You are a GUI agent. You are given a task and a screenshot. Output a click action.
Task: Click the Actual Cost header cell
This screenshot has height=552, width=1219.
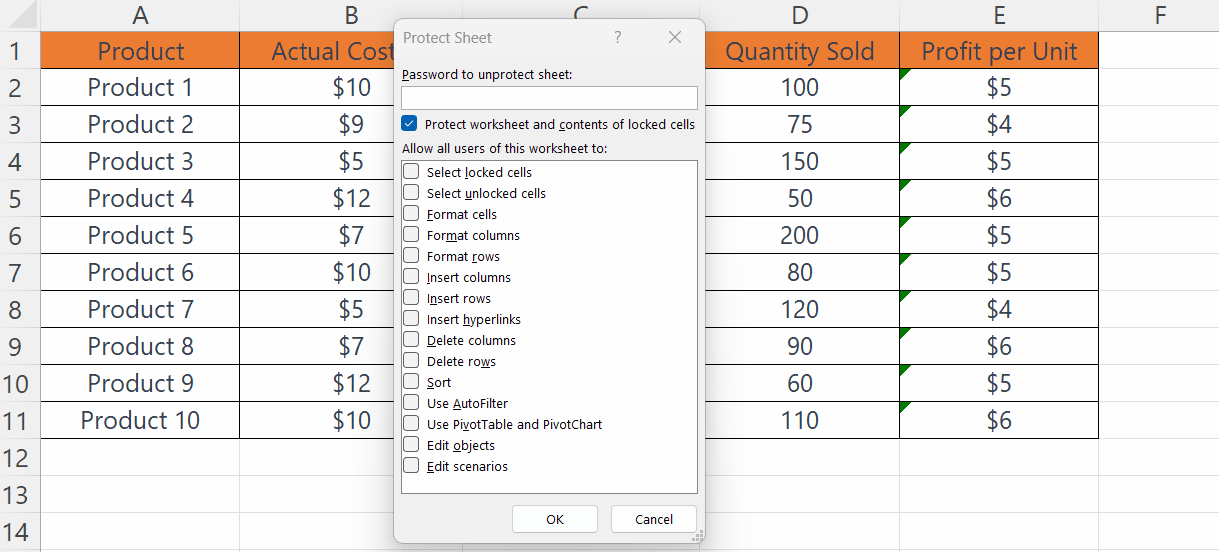click(x=318, y=51)
